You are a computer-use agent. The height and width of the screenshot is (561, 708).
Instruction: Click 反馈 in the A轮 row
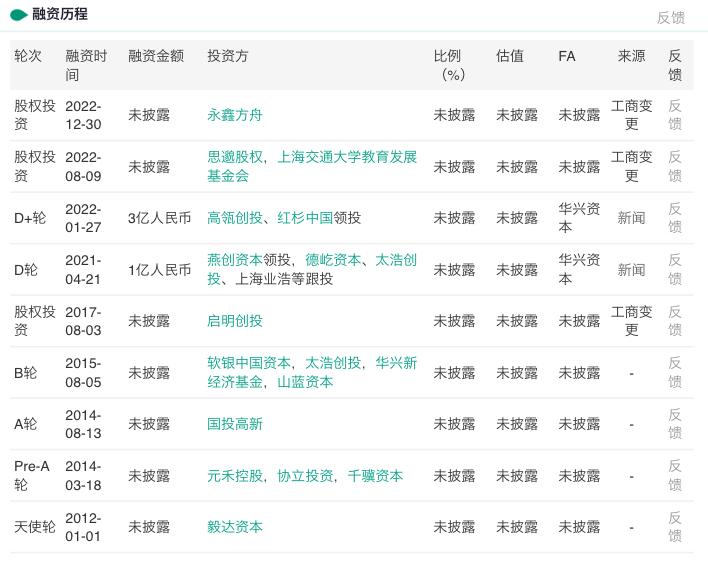click(x=675, y=424)
